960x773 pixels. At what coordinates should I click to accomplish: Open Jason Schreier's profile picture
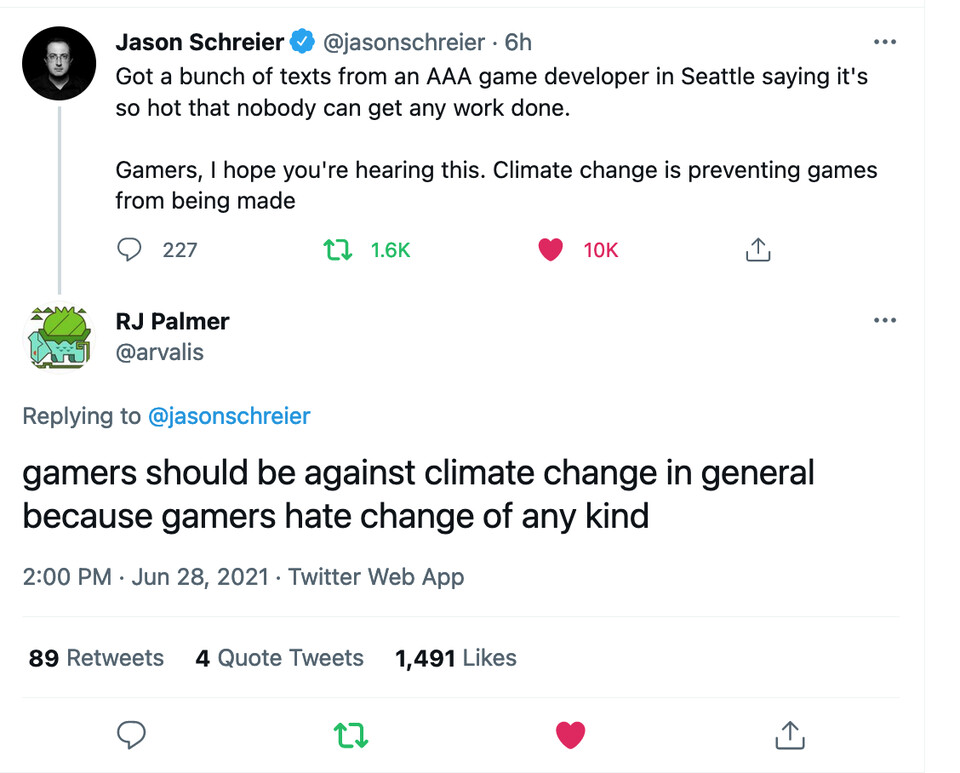[59, 61]
